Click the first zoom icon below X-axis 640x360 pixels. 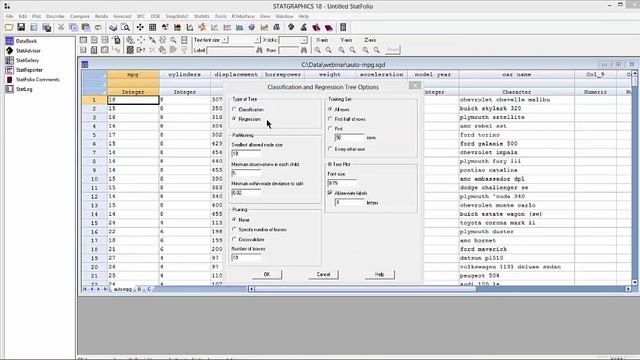tap(317, 50)
